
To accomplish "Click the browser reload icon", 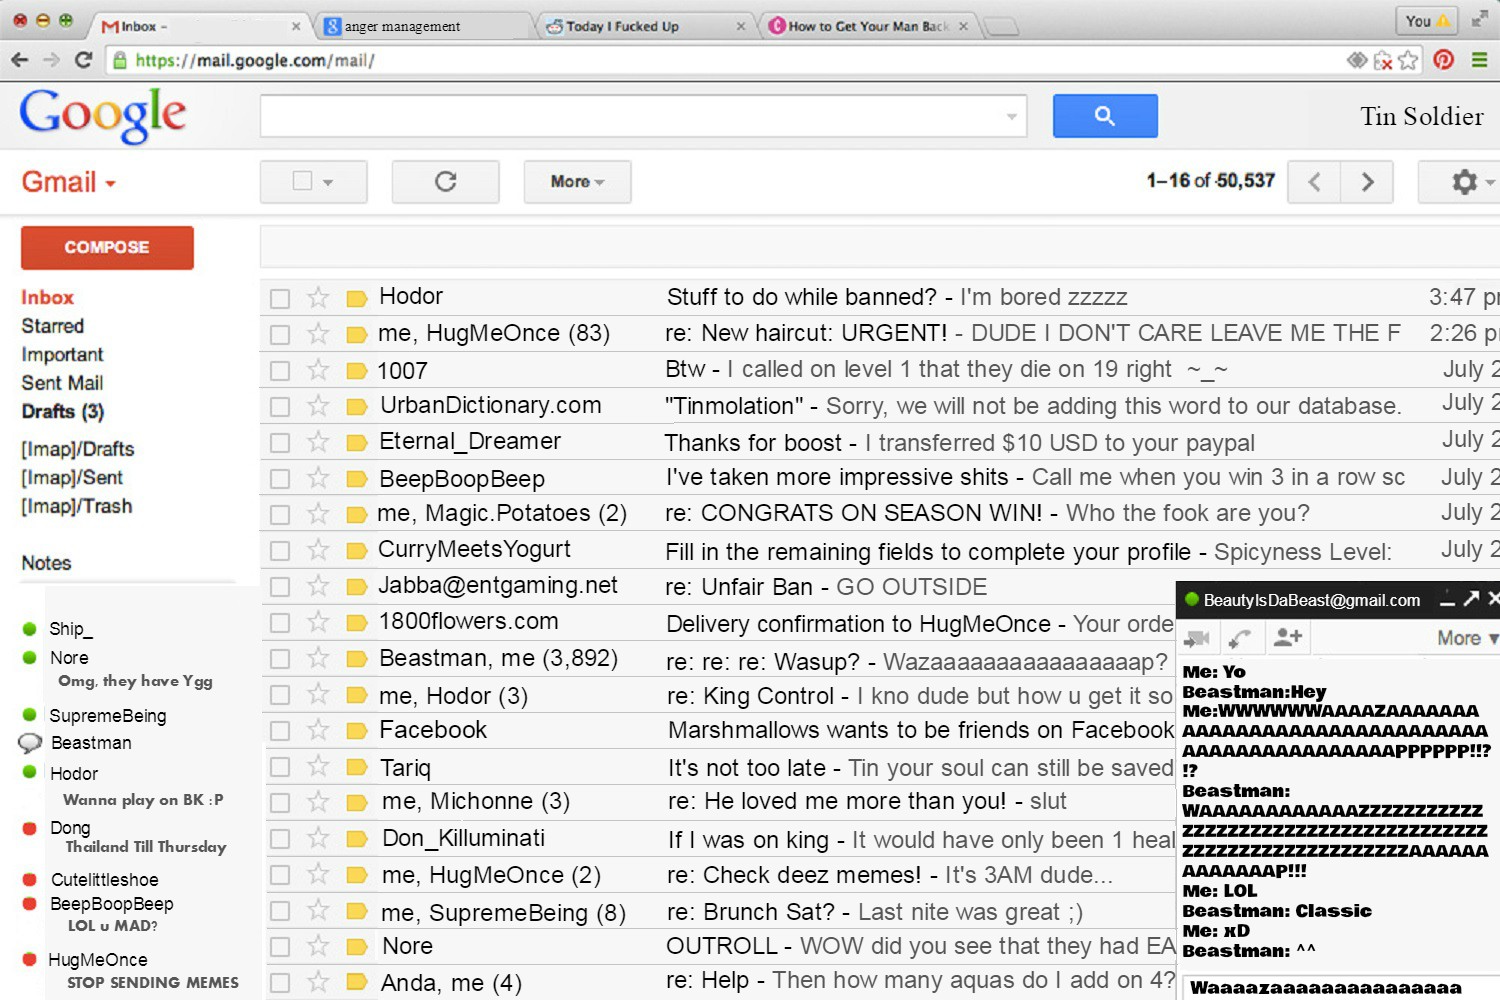I will pyautogui.click(x=84, y=60).
